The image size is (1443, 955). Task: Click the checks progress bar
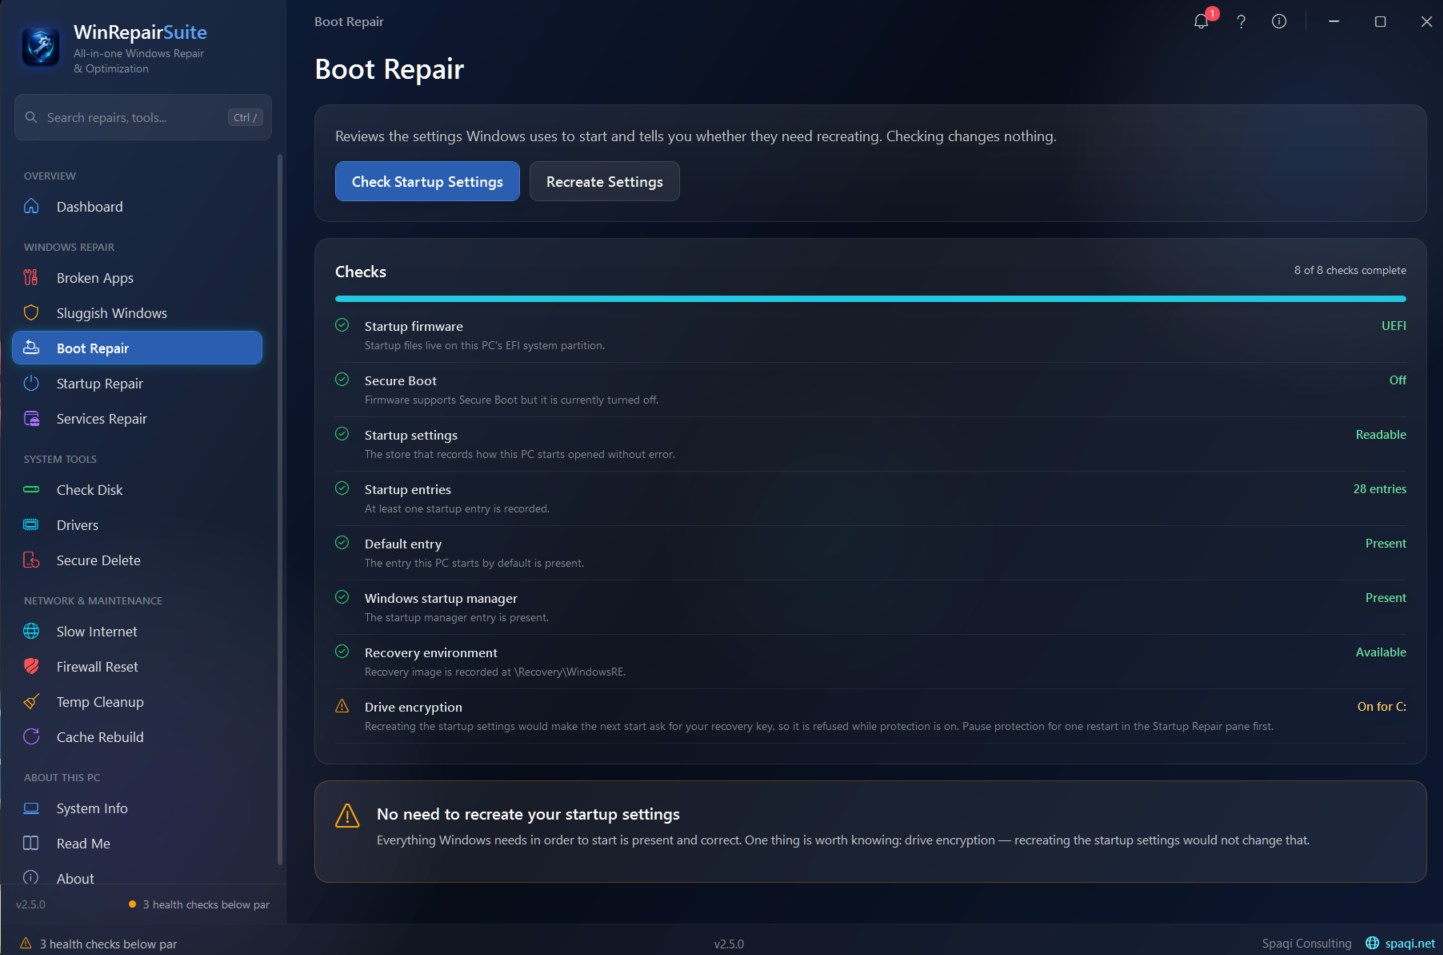pyautogui.click(x=870, y=298)
